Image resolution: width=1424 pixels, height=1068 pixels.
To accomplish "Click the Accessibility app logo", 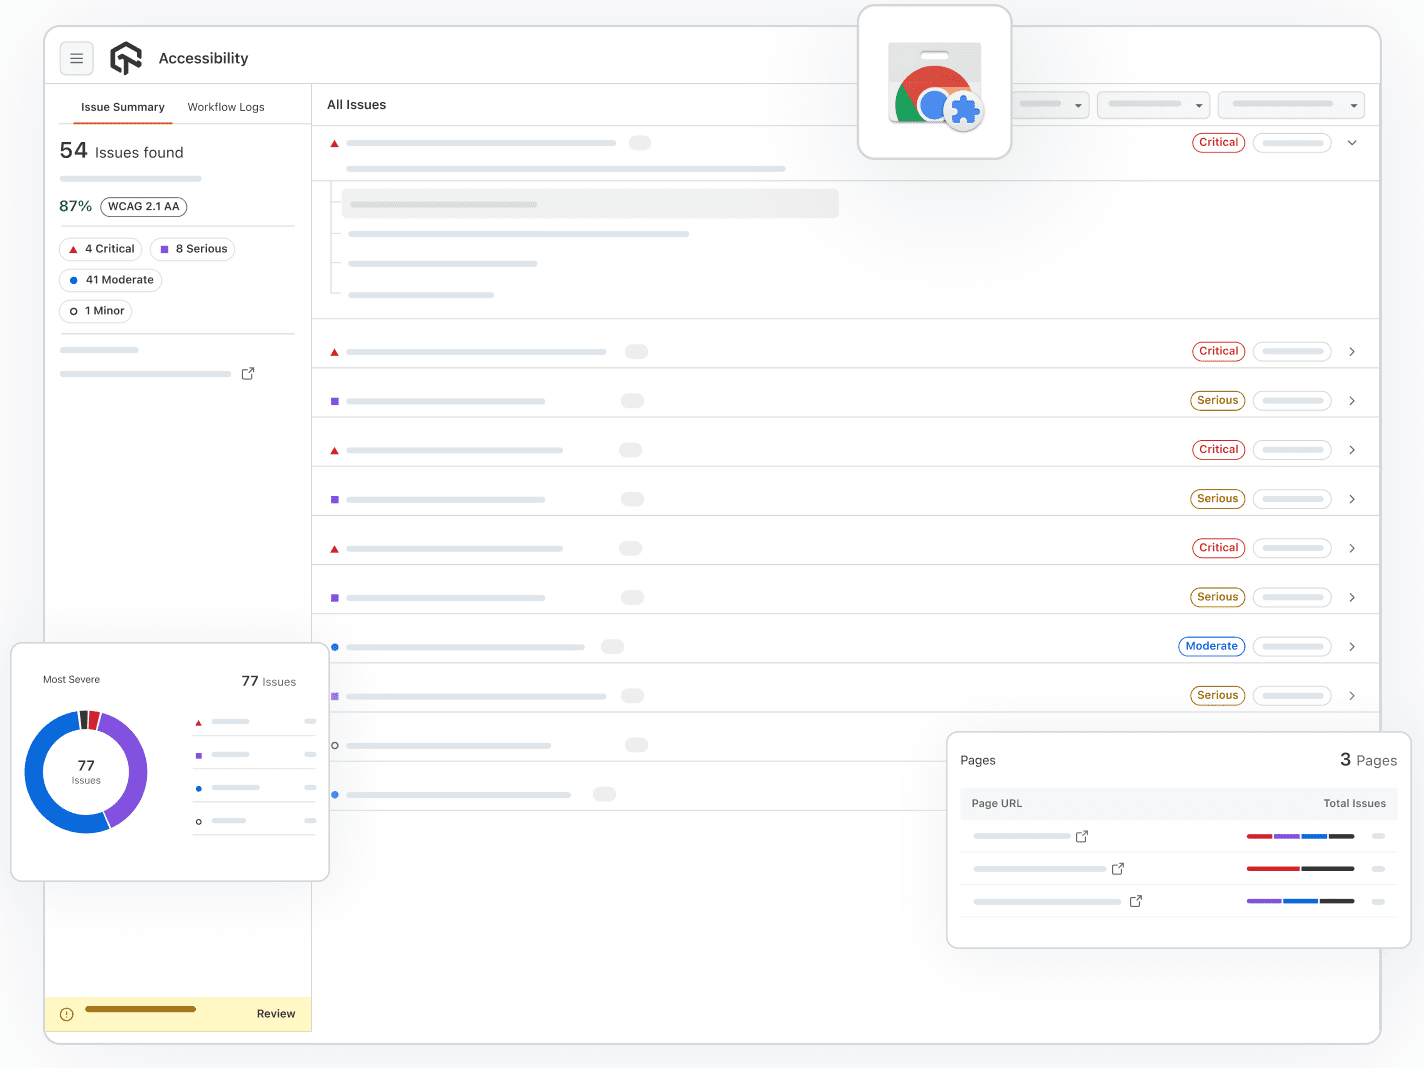I will point(125,58).
